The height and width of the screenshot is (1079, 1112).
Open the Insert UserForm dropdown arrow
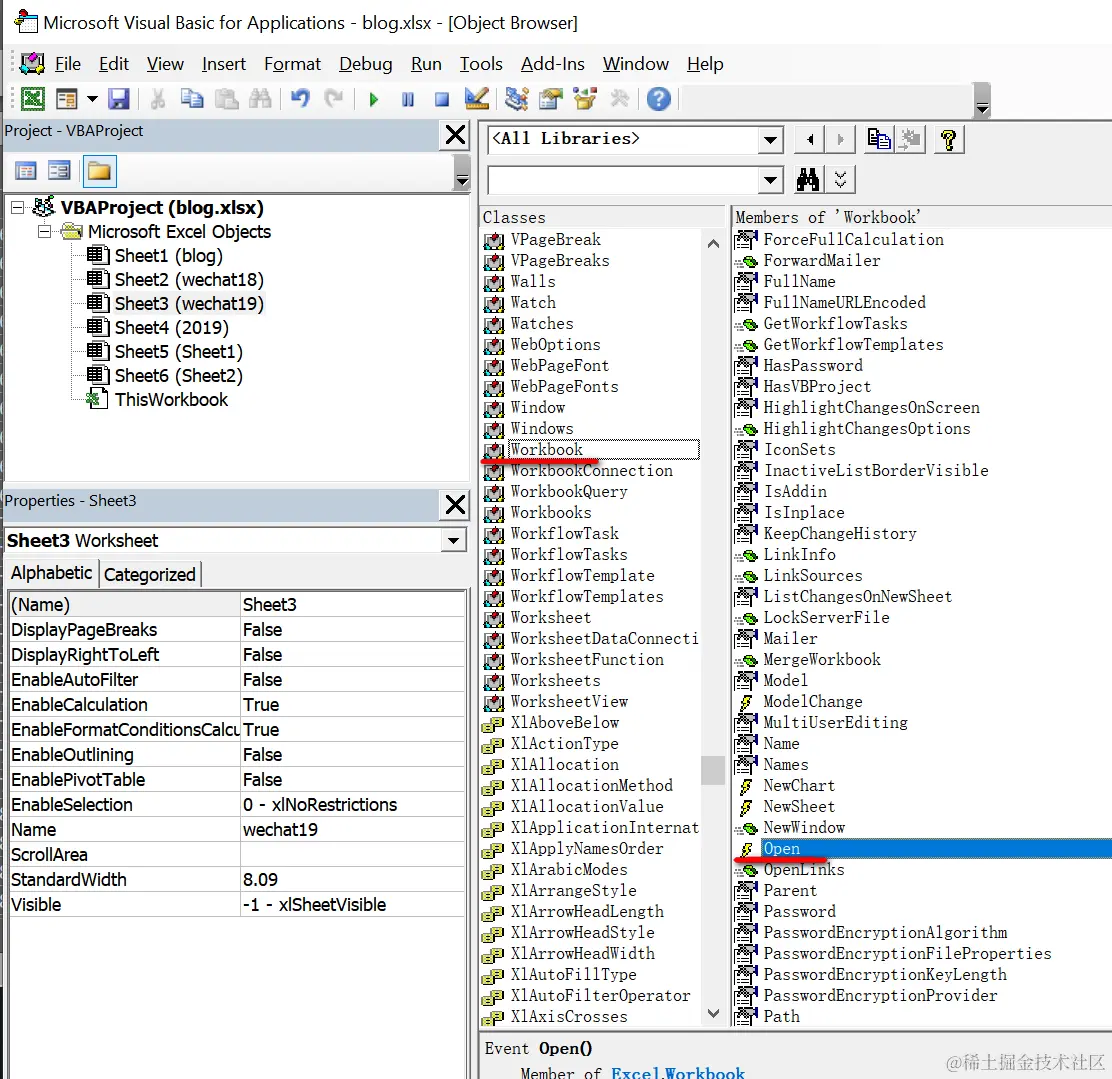[x=92, y=99]
